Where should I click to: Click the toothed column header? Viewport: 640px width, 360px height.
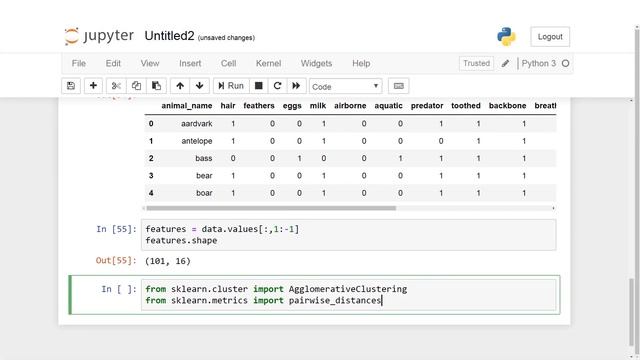pos(466,106)
